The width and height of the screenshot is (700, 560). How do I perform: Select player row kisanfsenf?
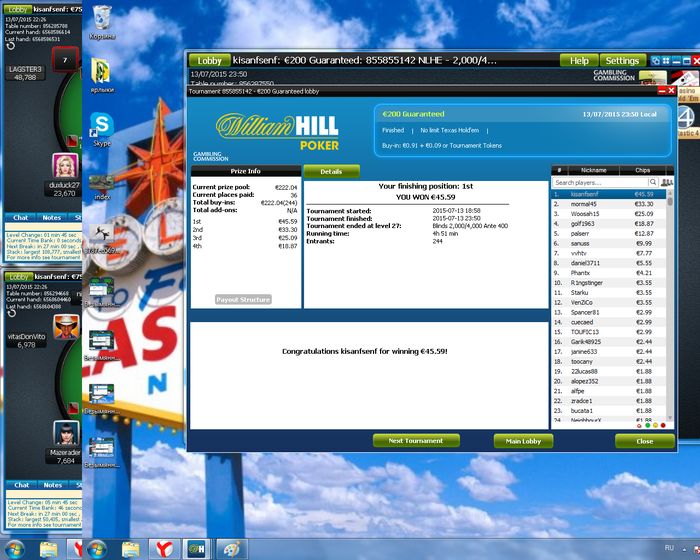coord(609,194)
